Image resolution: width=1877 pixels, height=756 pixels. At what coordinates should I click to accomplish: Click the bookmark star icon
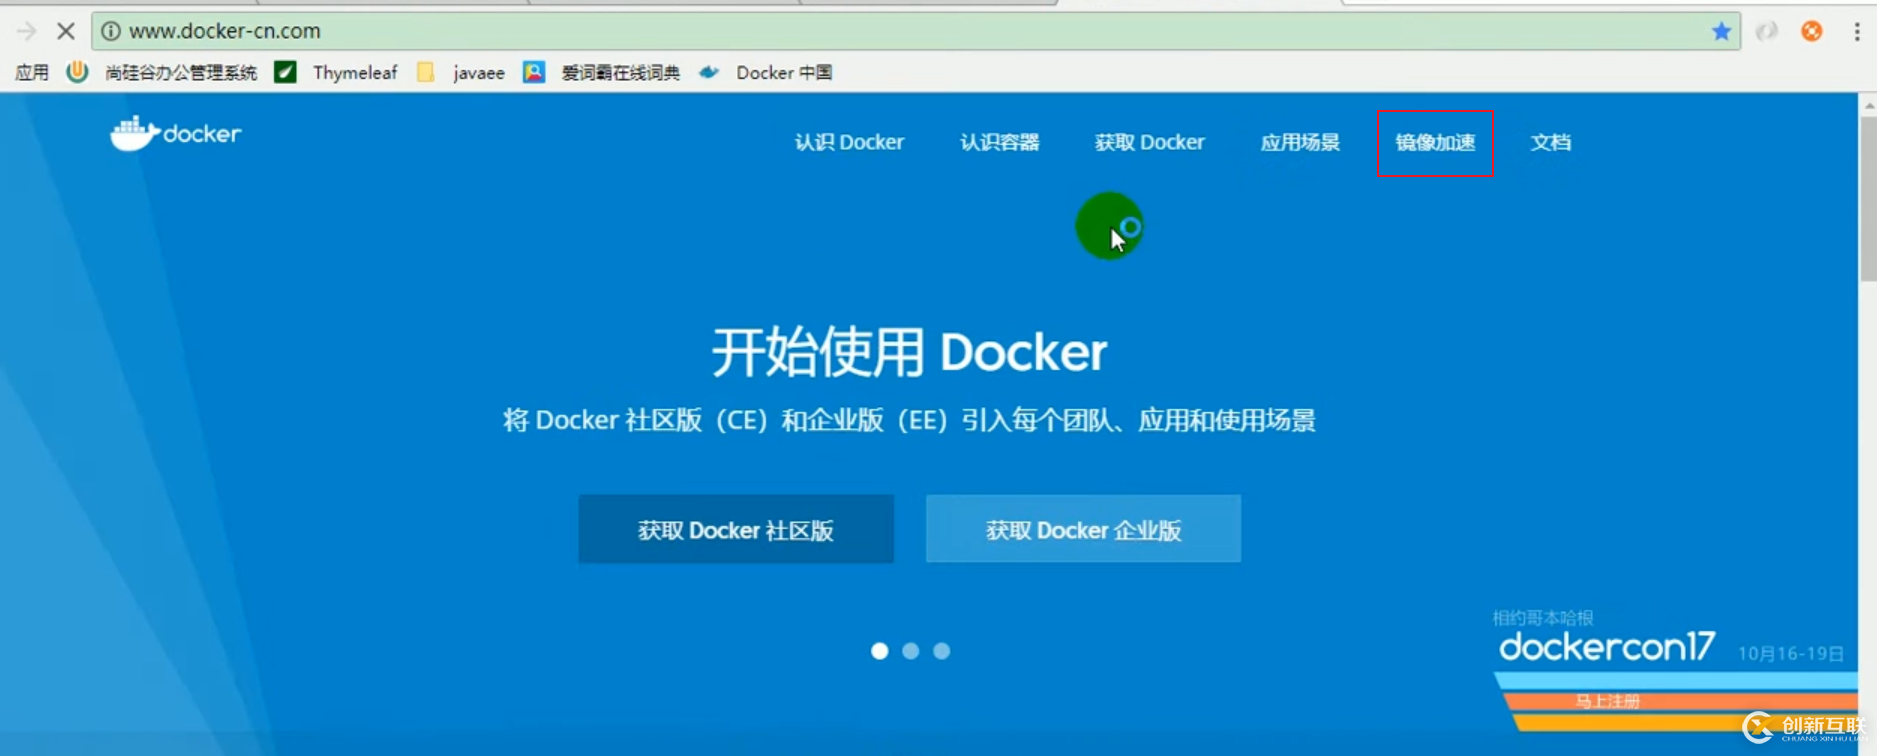1720,31
